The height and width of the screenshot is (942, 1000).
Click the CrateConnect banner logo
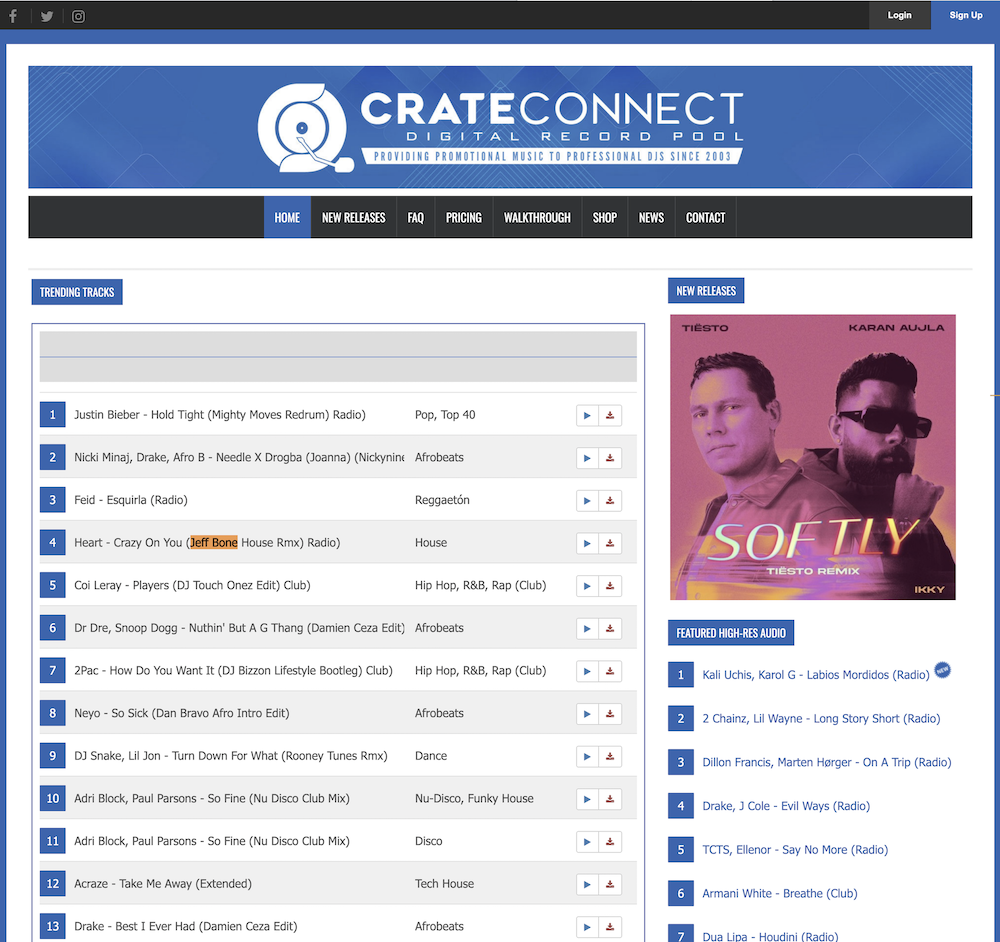pyautogui.click(x=500, y=127)
